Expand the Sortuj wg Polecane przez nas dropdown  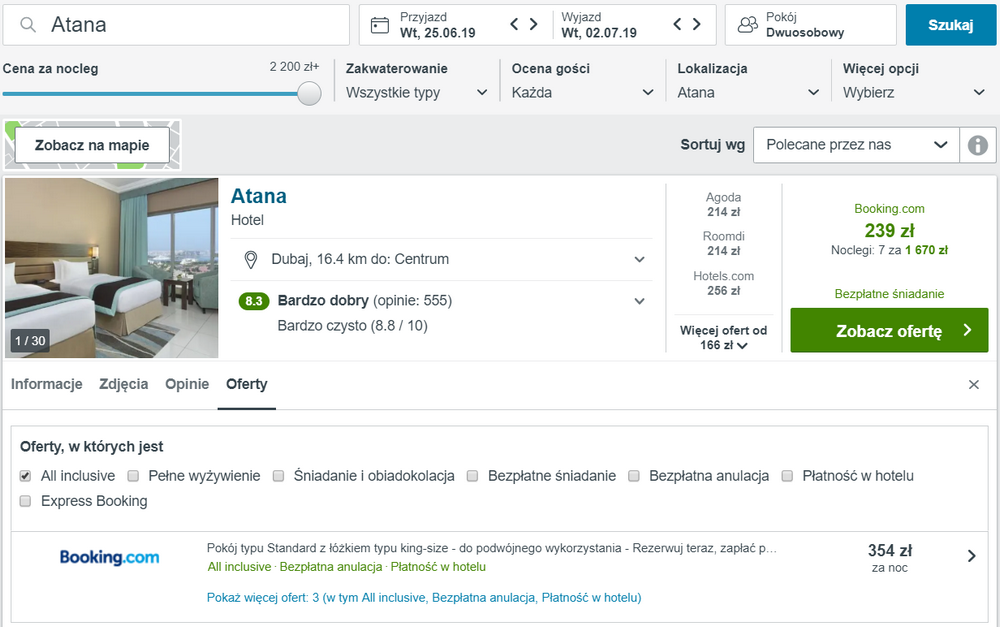point(856,145)
